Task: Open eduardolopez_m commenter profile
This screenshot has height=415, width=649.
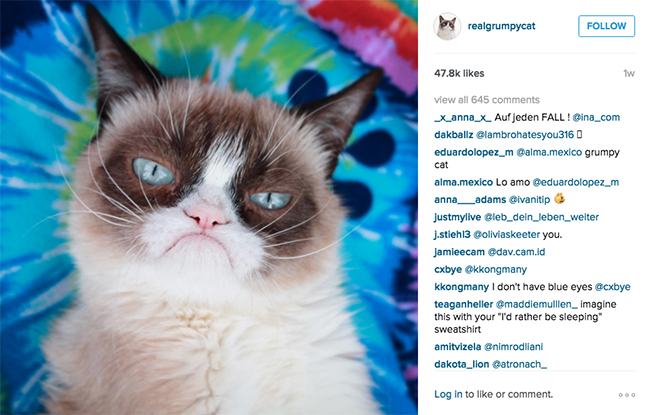Action: coord(474,152)
